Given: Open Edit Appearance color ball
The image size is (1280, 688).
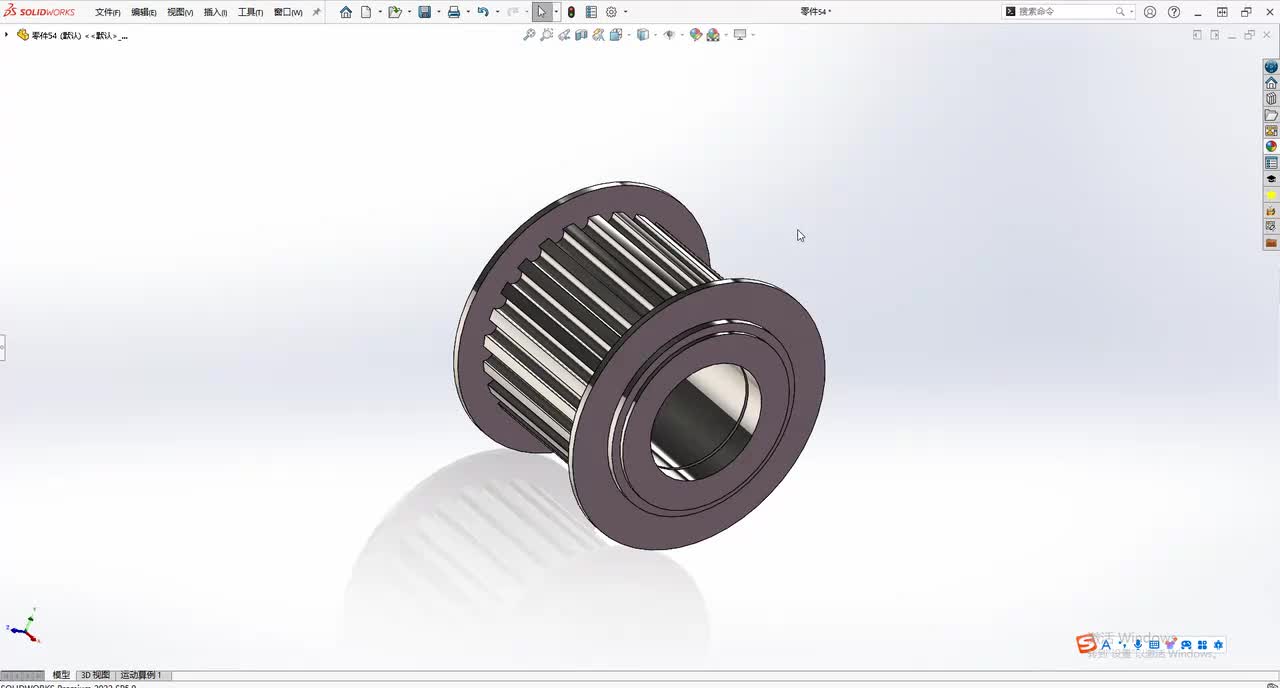Looking at the screenshot, I should click(696, 35).
